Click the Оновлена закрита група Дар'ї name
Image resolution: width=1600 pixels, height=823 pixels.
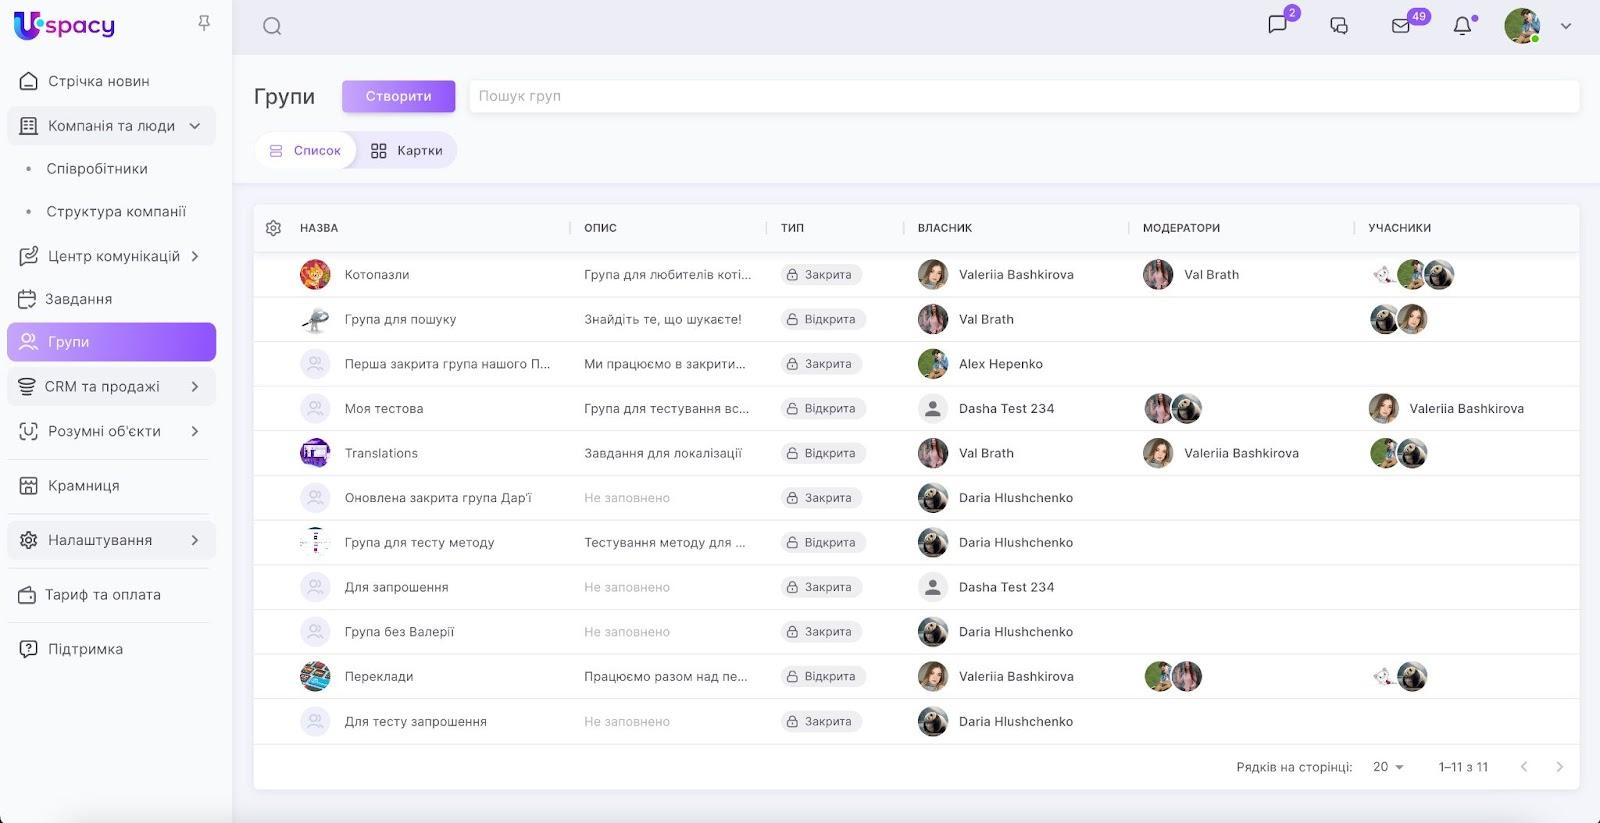click(438, 498)
